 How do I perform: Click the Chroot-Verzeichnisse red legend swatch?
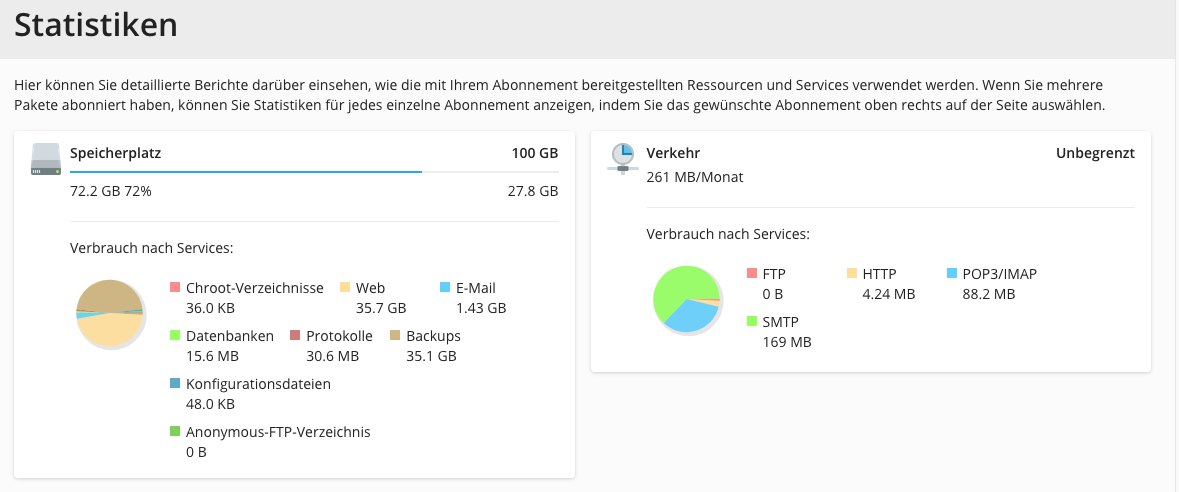point(175,288)
